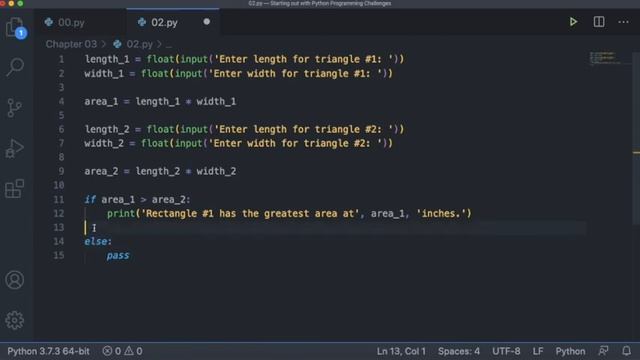Viewport: 640px width, 360px height.
Task: Click the 'pass' statement on line 15
Action: tap(118, 256)
